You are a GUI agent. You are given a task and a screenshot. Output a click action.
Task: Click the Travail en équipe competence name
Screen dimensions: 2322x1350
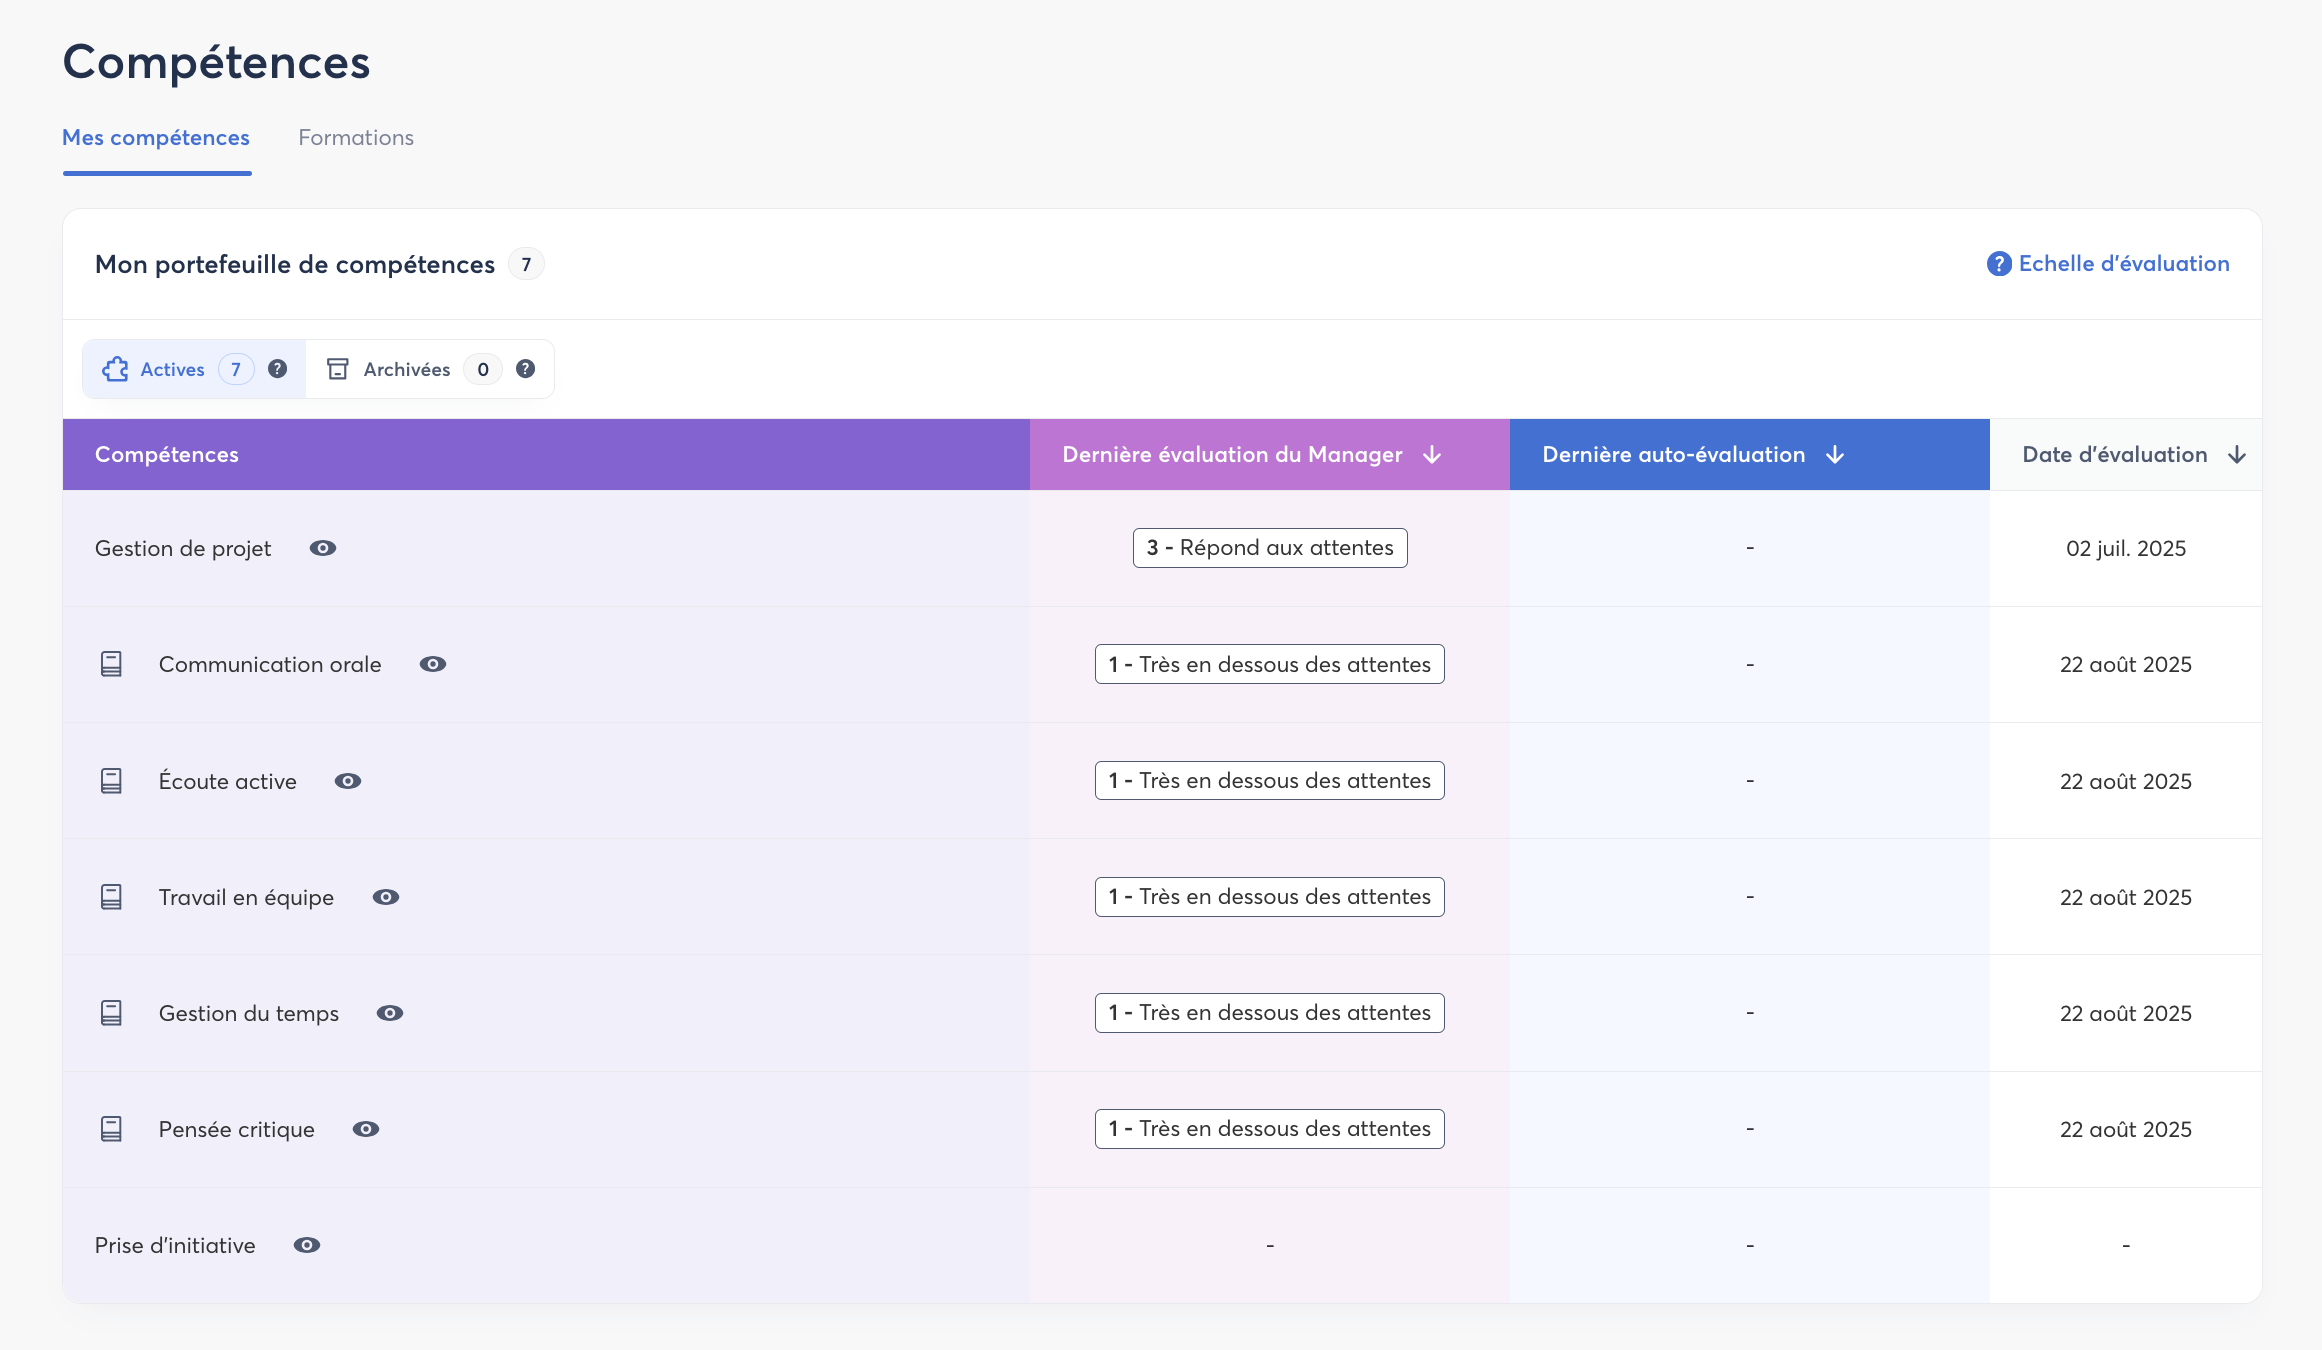click(246, 897)
